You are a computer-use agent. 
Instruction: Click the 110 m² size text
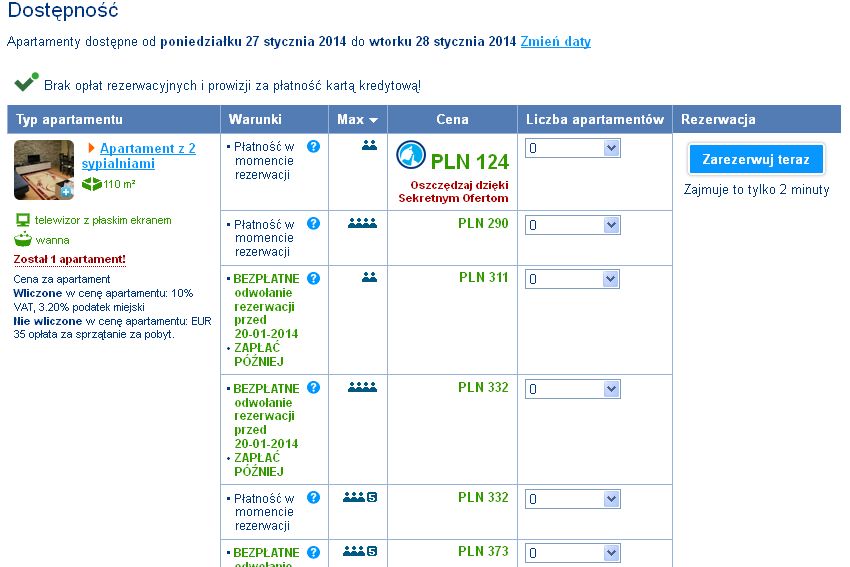click(119, 184)
